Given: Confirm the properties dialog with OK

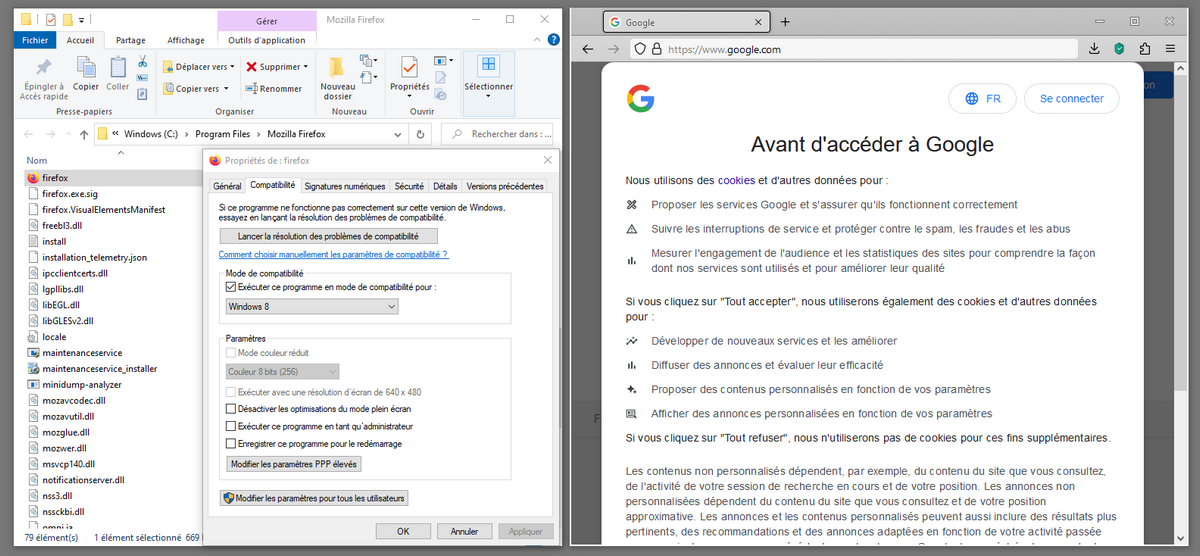Looking at the screenshot, I should click(403, 531).
